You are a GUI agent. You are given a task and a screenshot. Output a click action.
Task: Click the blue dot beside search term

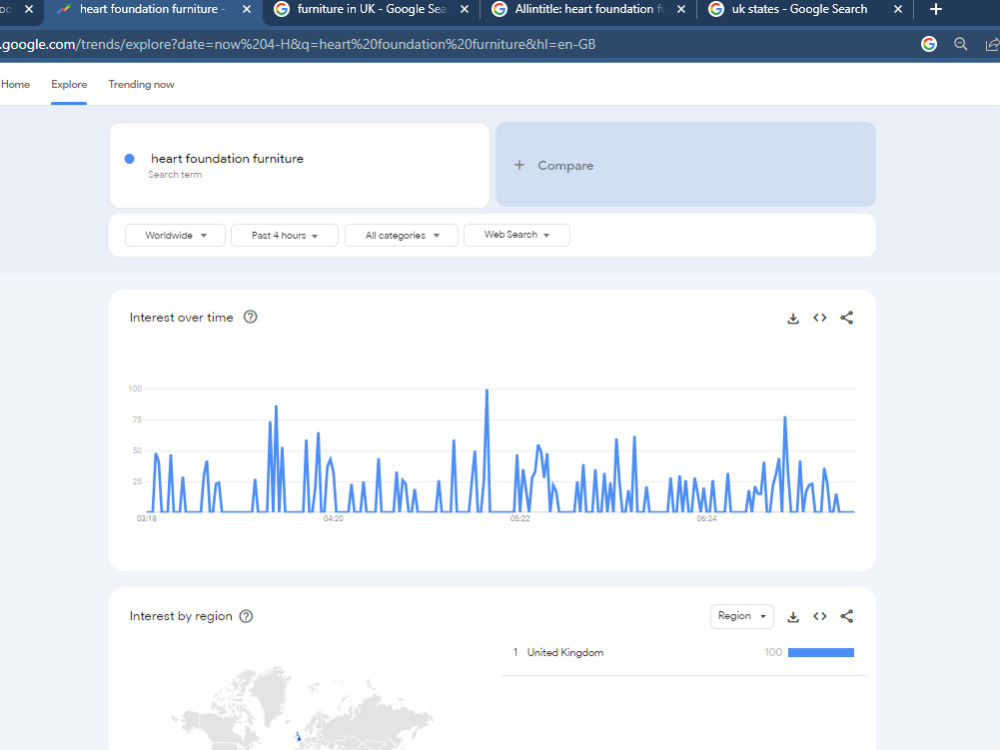pyautogui.click(x=129, y=159)
